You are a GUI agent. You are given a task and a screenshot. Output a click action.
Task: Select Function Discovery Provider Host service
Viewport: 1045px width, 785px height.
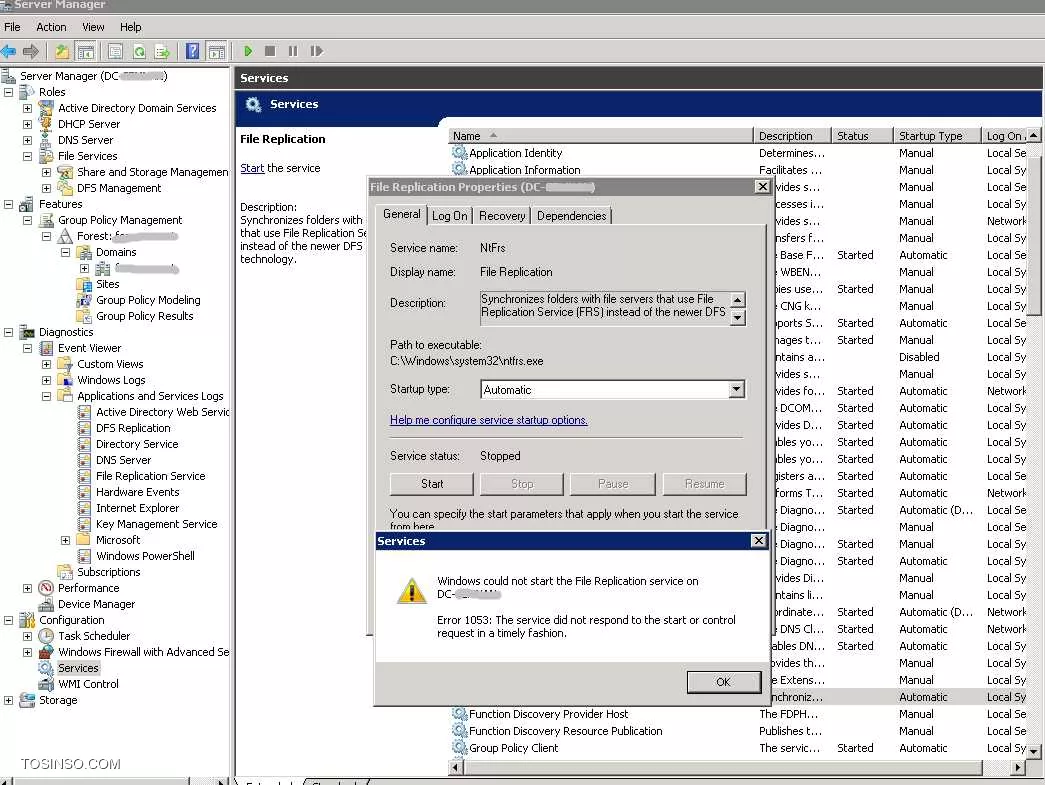(548, 714)
